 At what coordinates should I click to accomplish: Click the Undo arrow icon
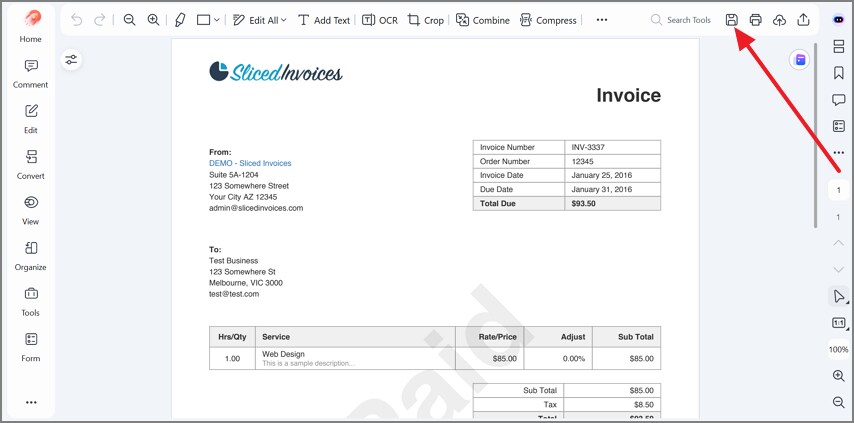click(x=77, y=20)
